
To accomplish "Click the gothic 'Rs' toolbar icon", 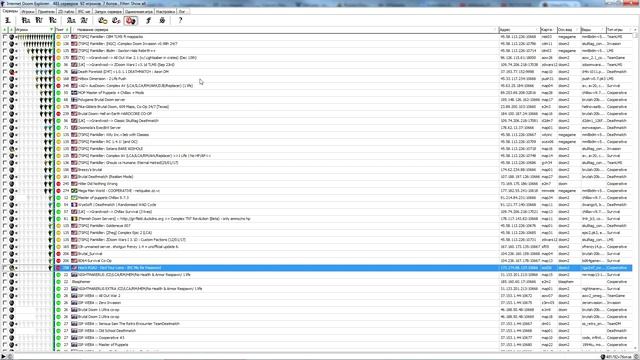I will click(26, 20).
